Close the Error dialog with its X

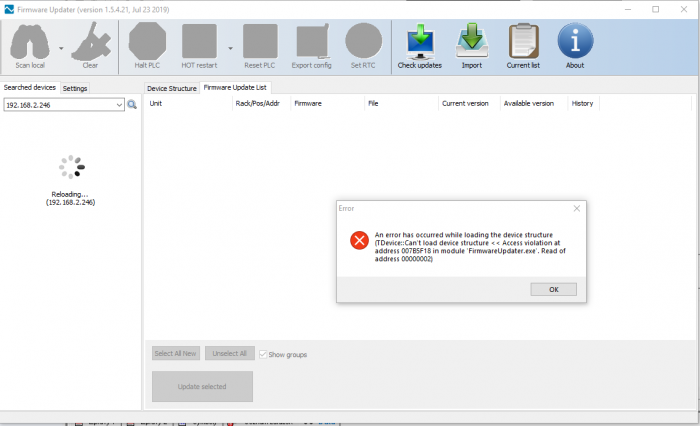click(x=576, y=208)
